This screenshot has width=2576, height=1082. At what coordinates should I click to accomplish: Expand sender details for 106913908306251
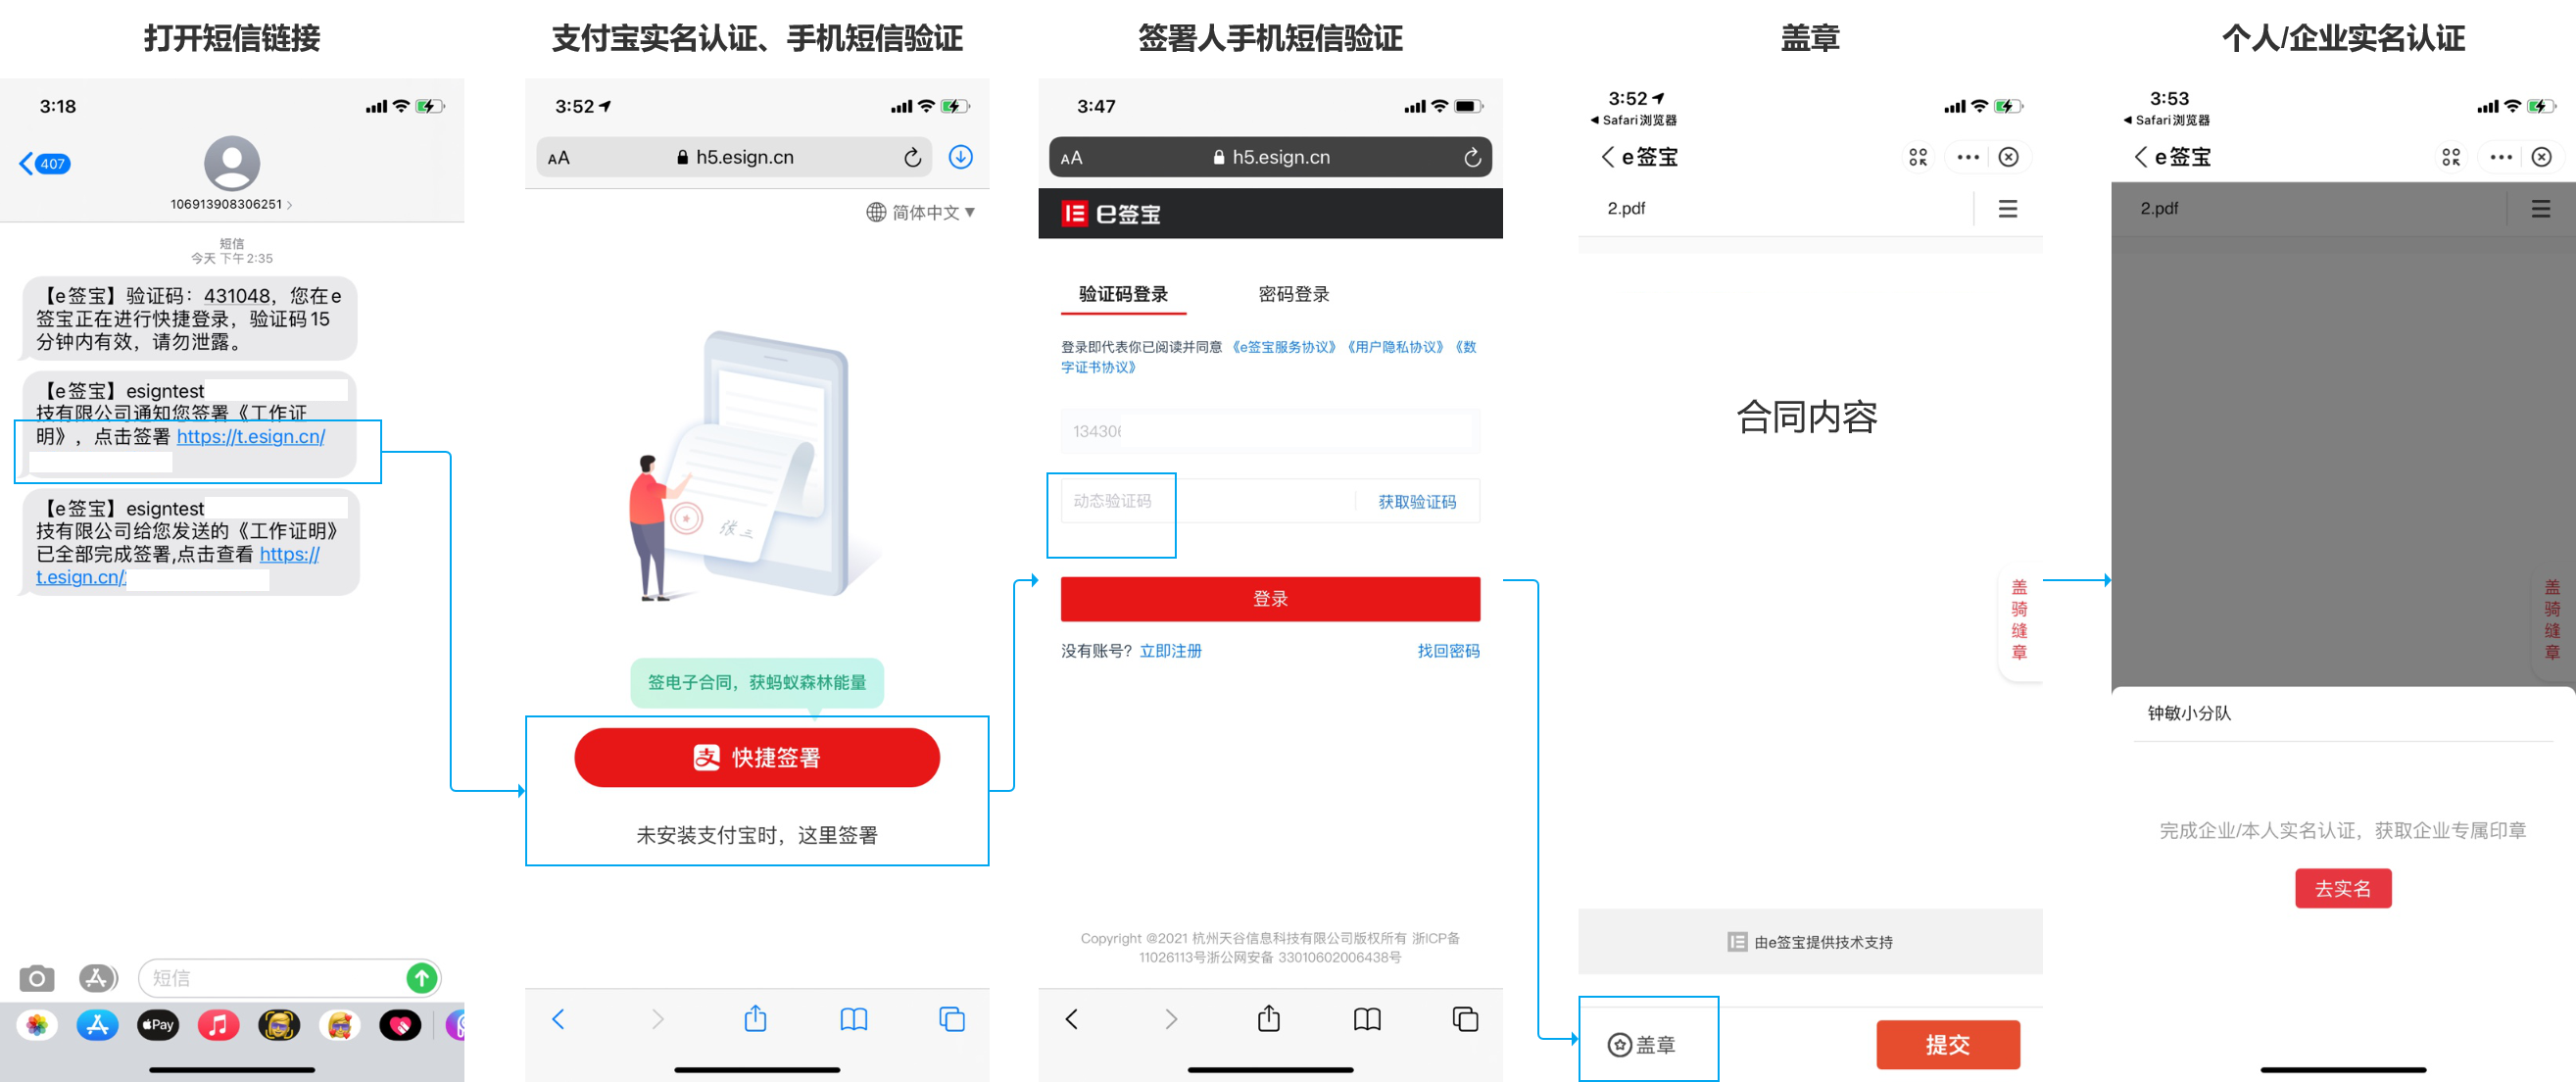[231, 204]
